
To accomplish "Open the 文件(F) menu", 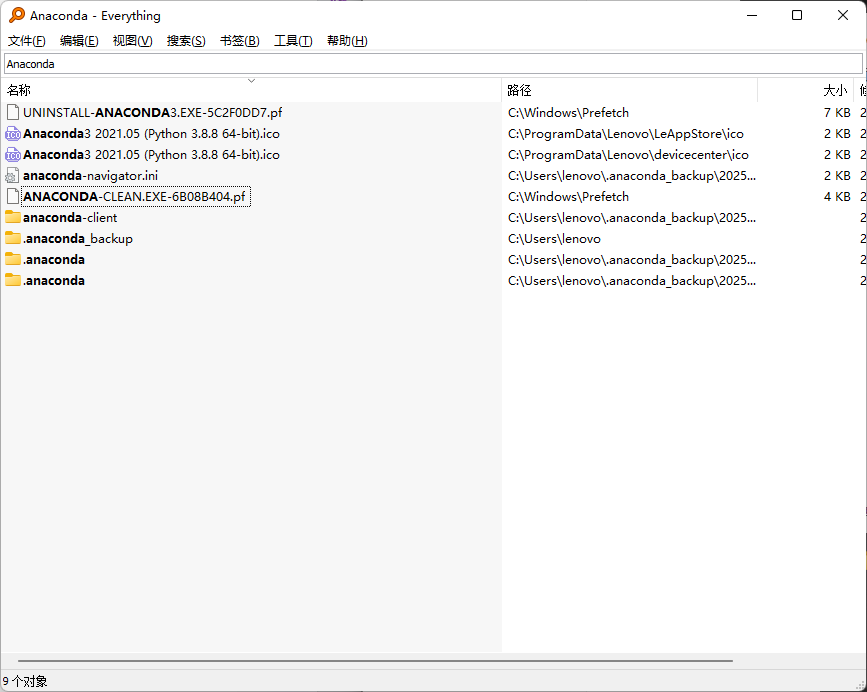I will [27, 41].
